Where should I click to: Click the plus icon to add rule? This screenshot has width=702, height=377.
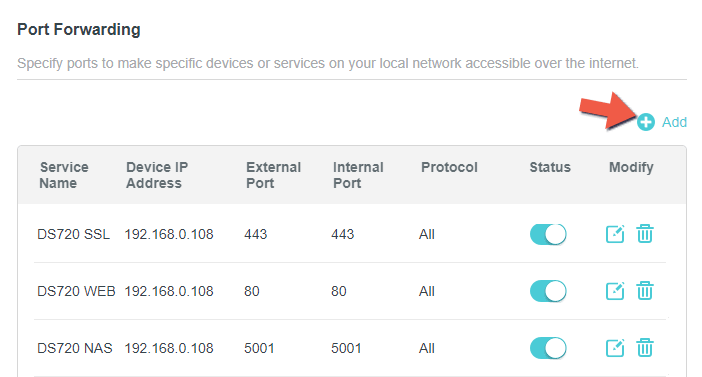pos(646,122)
